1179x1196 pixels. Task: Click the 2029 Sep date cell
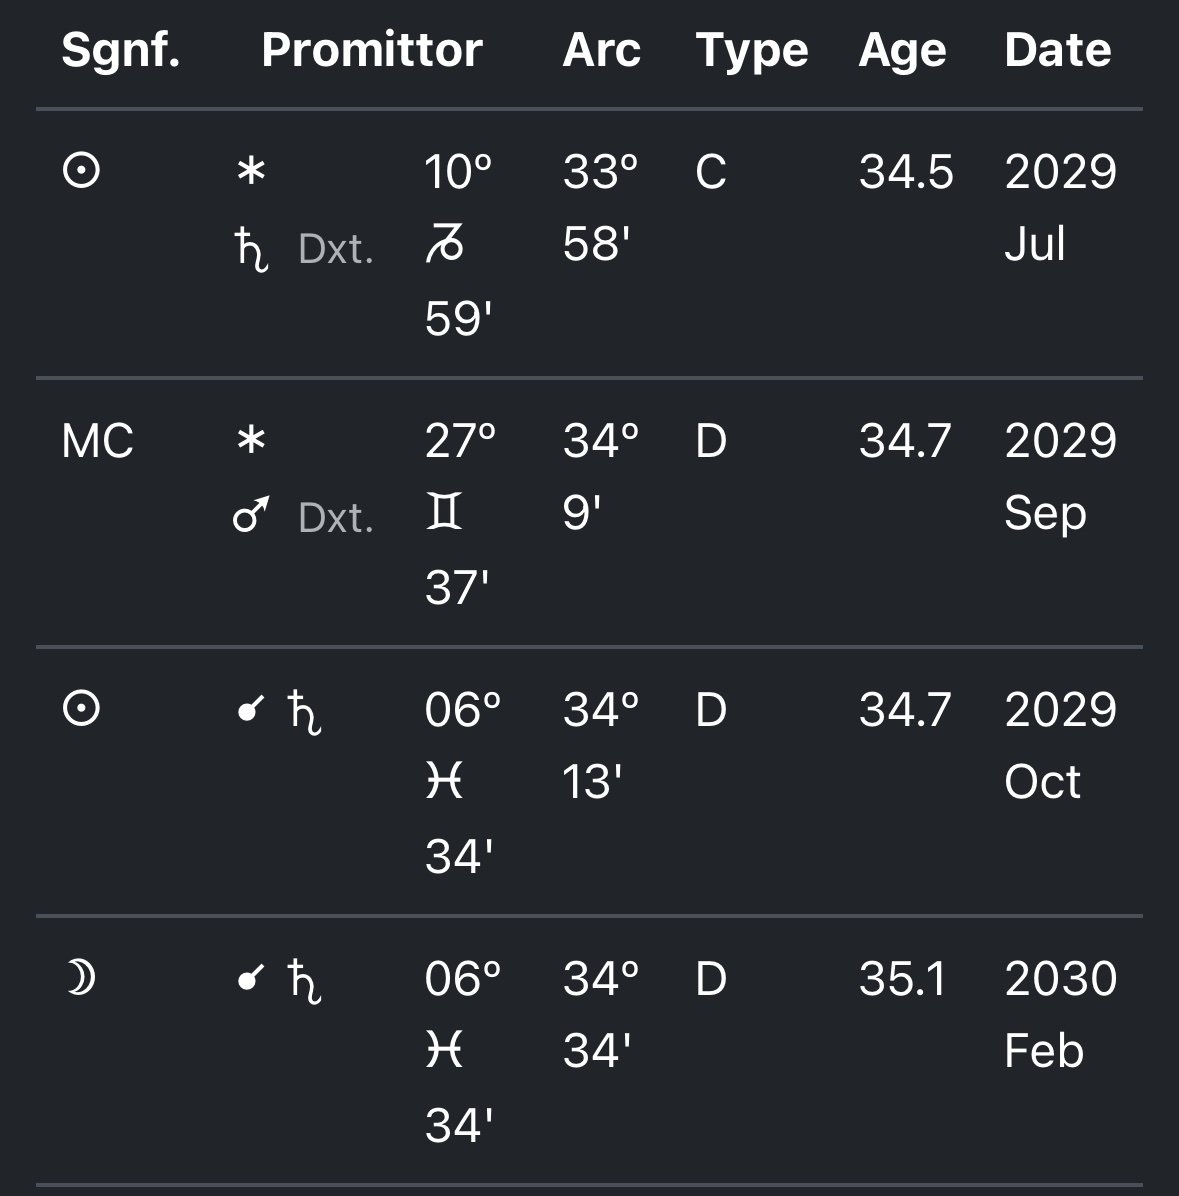tap(1061, 477)
